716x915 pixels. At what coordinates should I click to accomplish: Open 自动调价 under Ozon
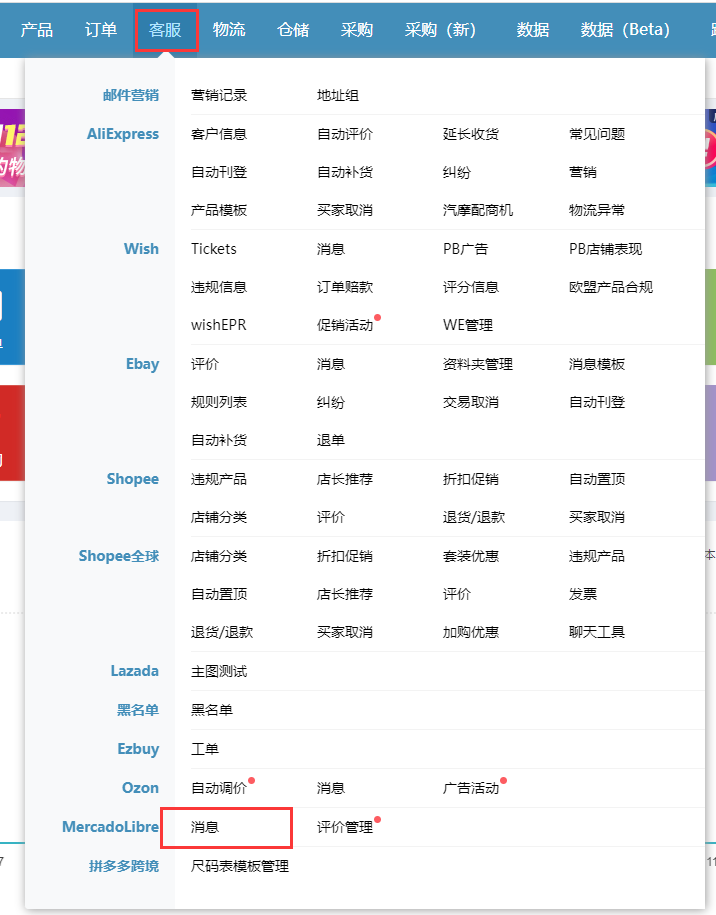click(x=219, y=788)
